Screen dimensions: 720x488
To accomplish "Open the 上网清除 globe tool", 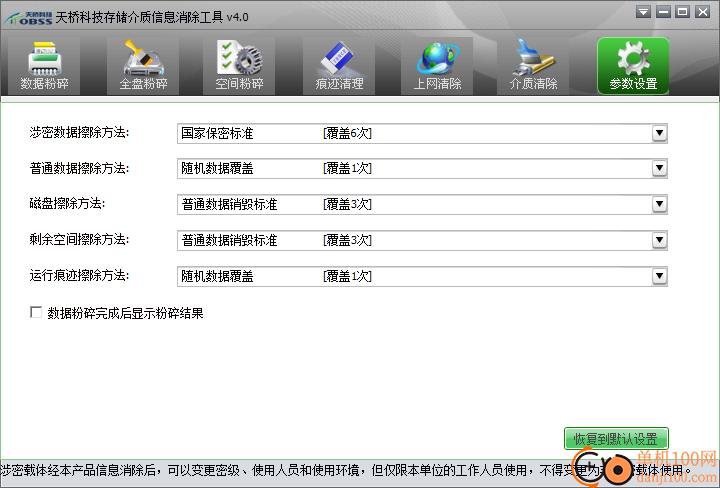I will click(437, 66).
